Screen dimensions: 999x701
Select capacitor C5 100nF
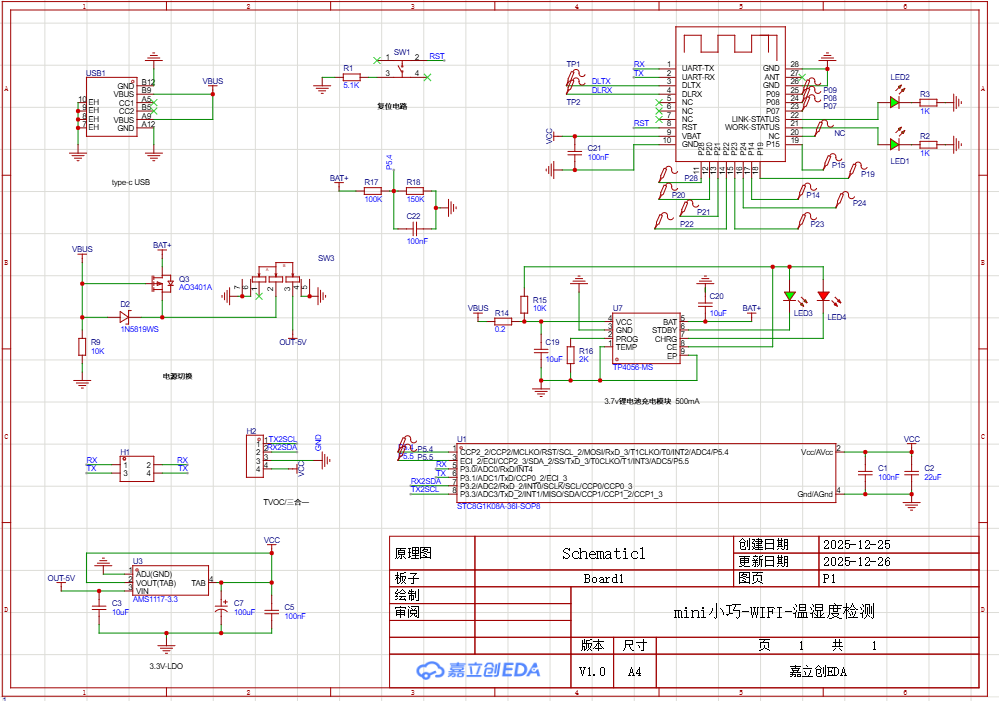pos(272,611)
